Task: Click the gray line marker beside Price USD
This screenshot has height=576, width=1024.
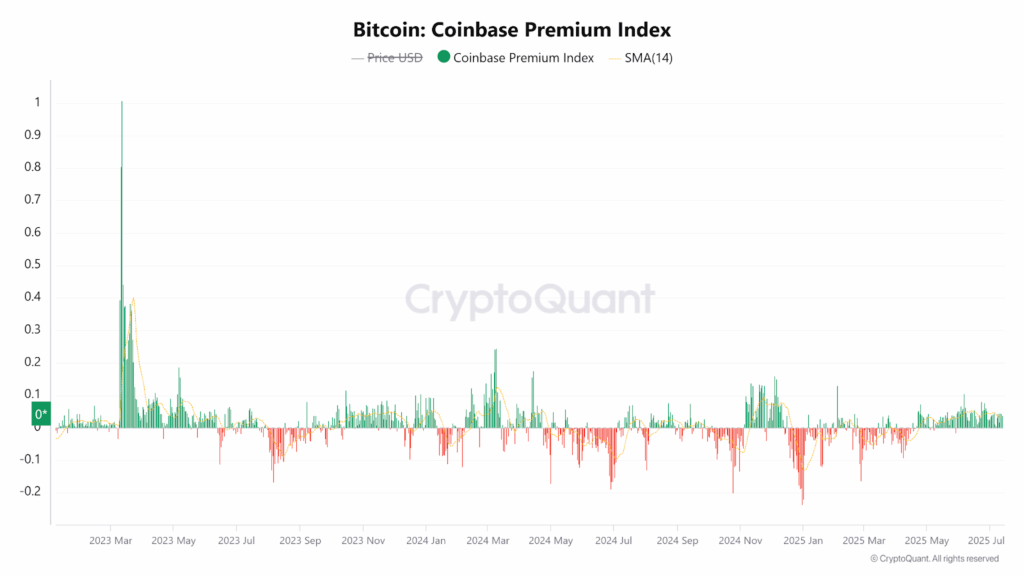Action: [357, 58]
